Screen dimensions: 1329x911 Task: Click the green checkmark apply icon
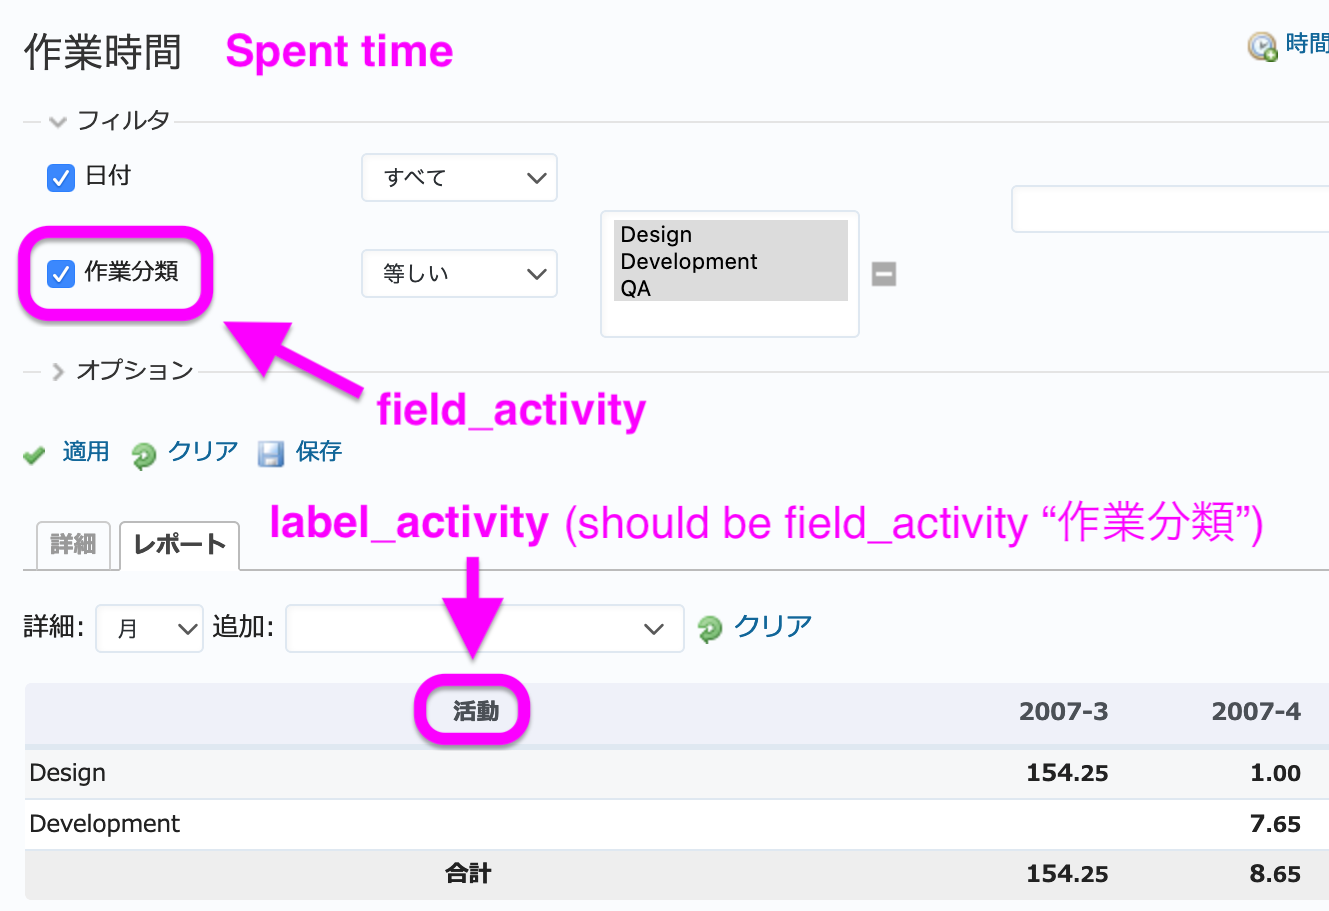tap(35, 455)
